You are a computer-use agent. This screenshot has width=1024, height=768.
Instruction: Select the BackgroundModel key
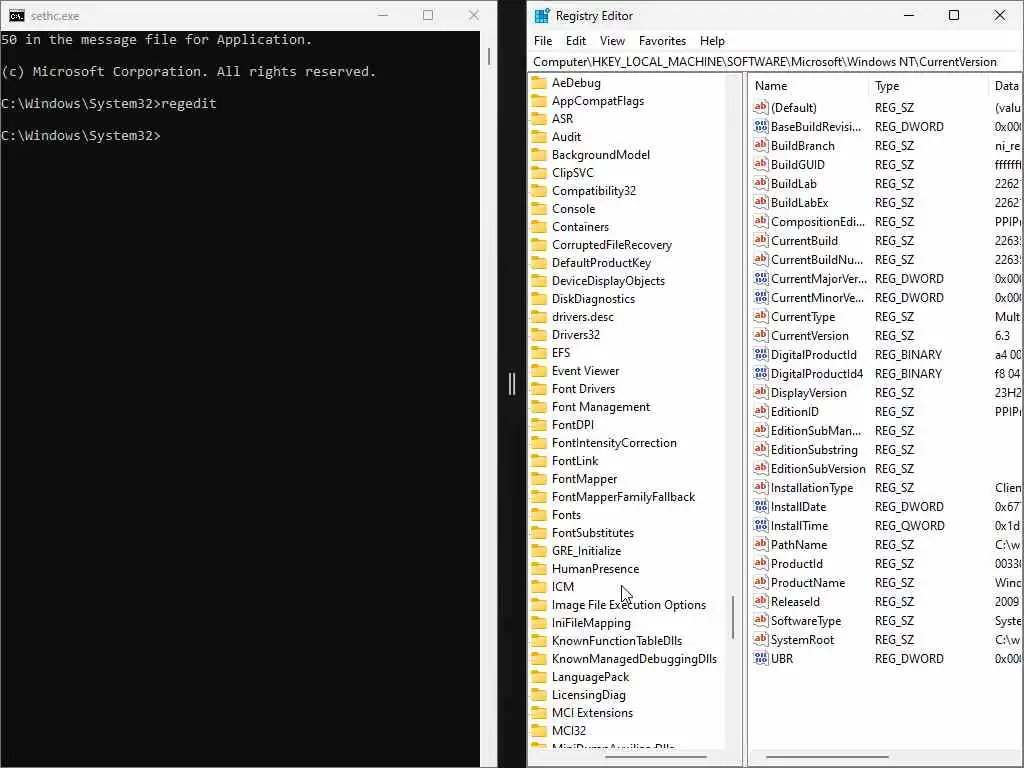(x=601, y=155)
